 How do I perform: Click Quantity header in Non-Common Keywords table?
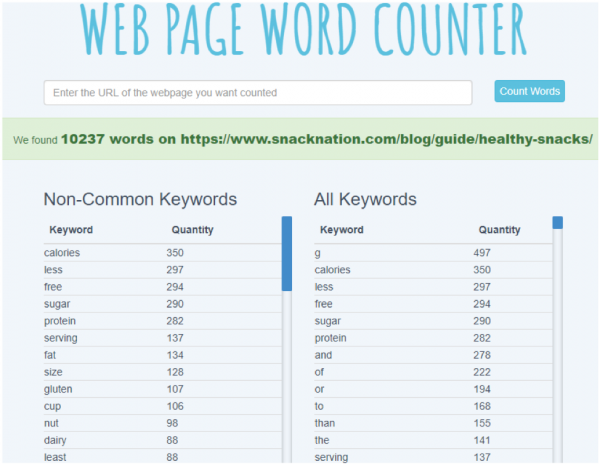coord(192,230)
